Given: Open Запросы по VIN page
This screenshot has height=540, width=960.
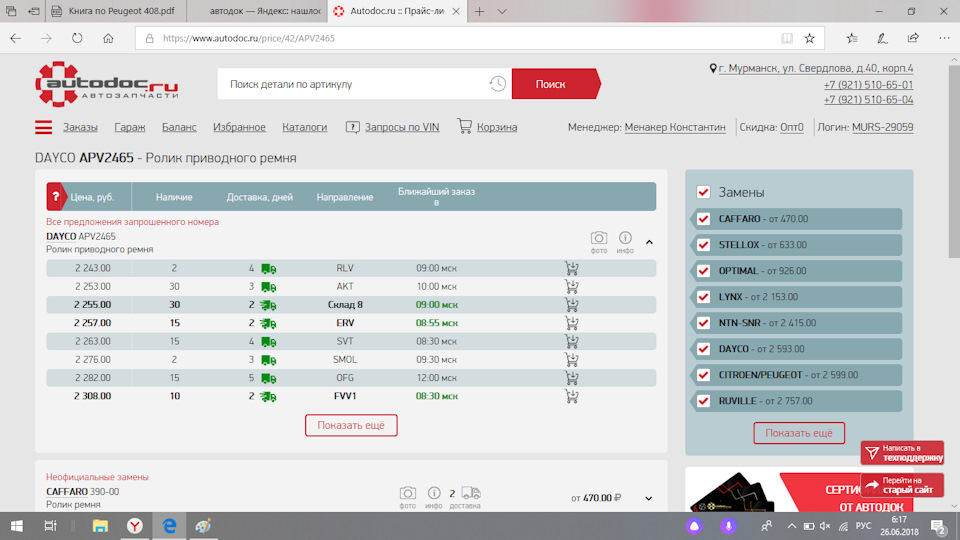Looking at the screenshot, I should tap(402, 127).
